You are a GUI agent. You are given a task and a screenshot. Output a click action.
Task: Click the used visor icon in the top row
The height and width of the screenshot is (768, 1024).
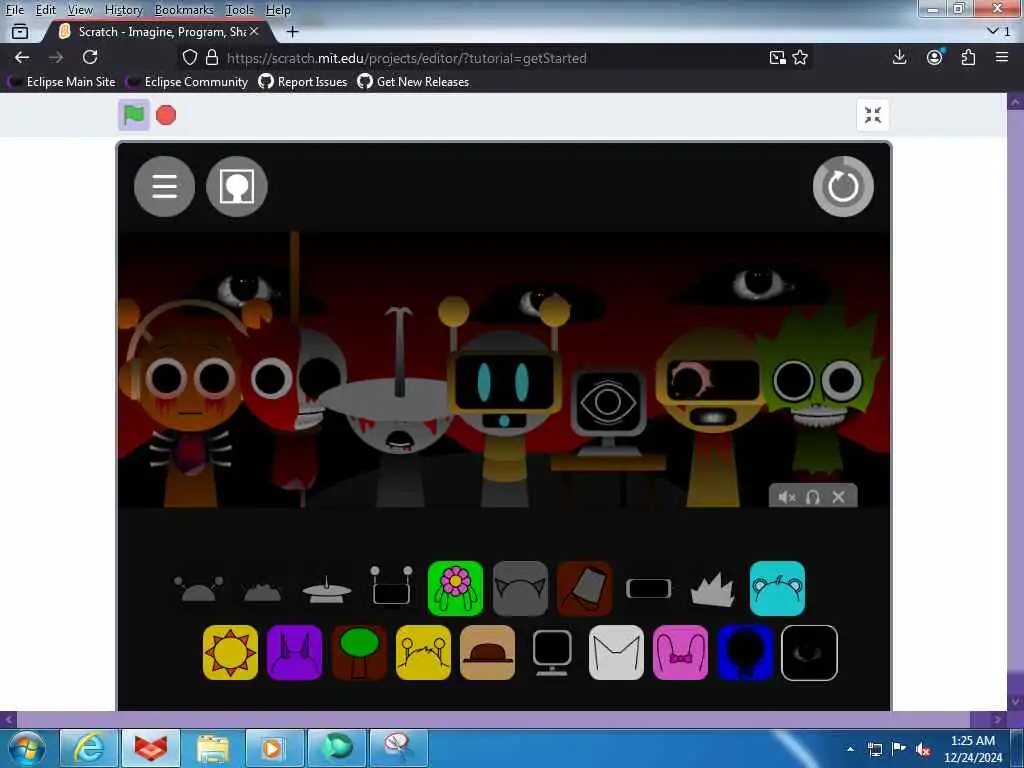[648, 588]
